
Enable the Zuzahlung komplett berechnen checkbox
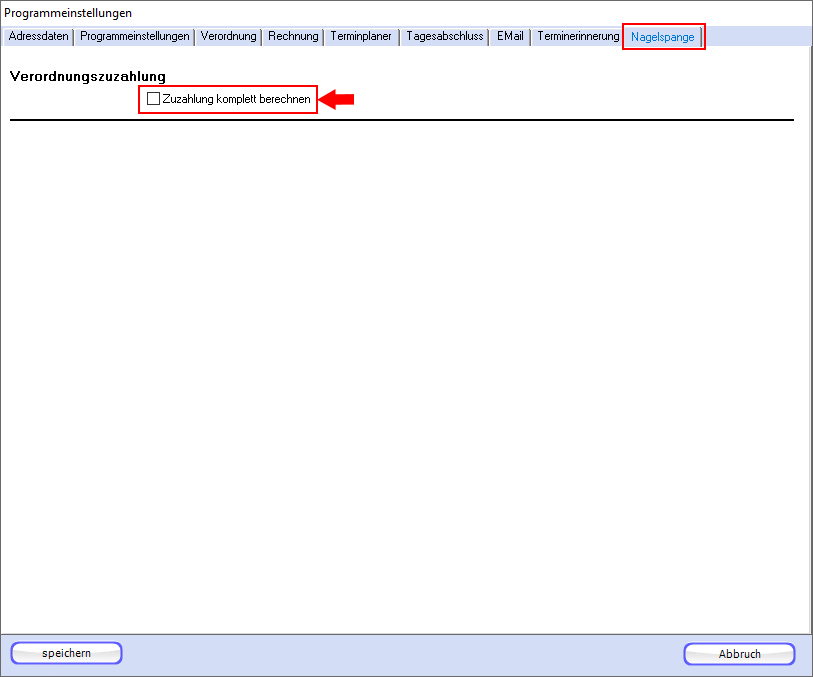click(153, 99)
